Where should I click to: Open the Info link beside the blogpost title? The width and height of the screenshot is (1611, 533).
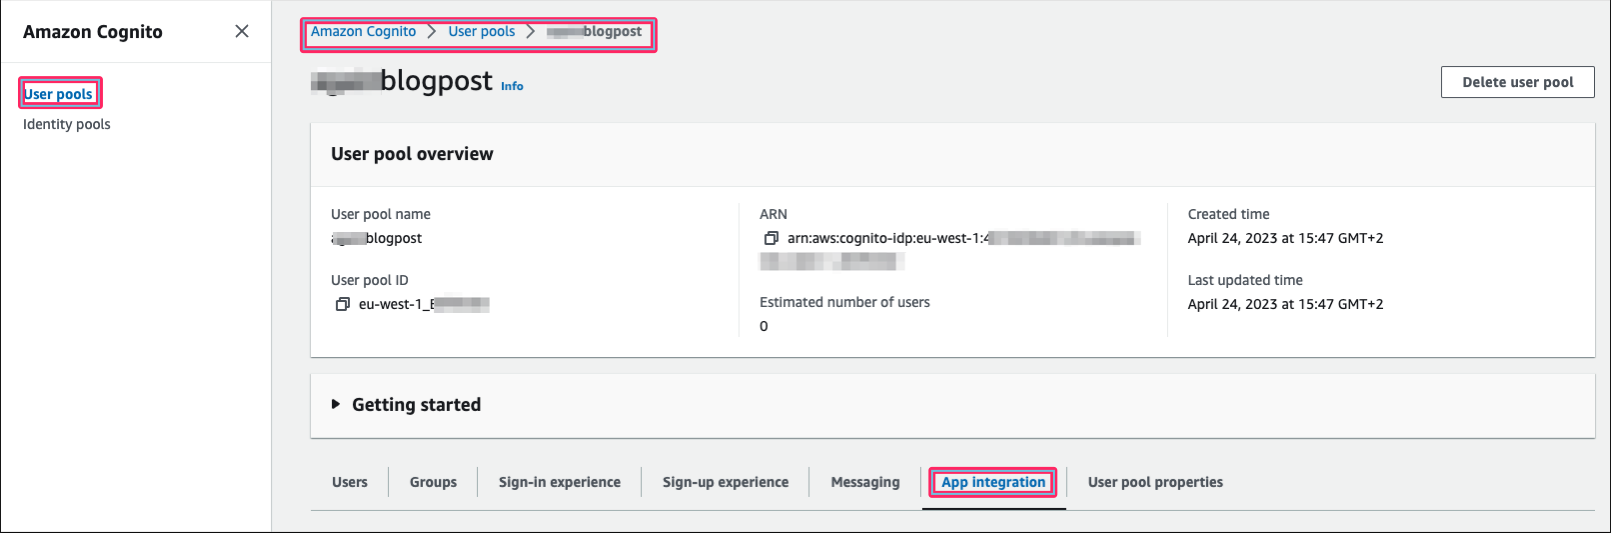coord(512,86)
